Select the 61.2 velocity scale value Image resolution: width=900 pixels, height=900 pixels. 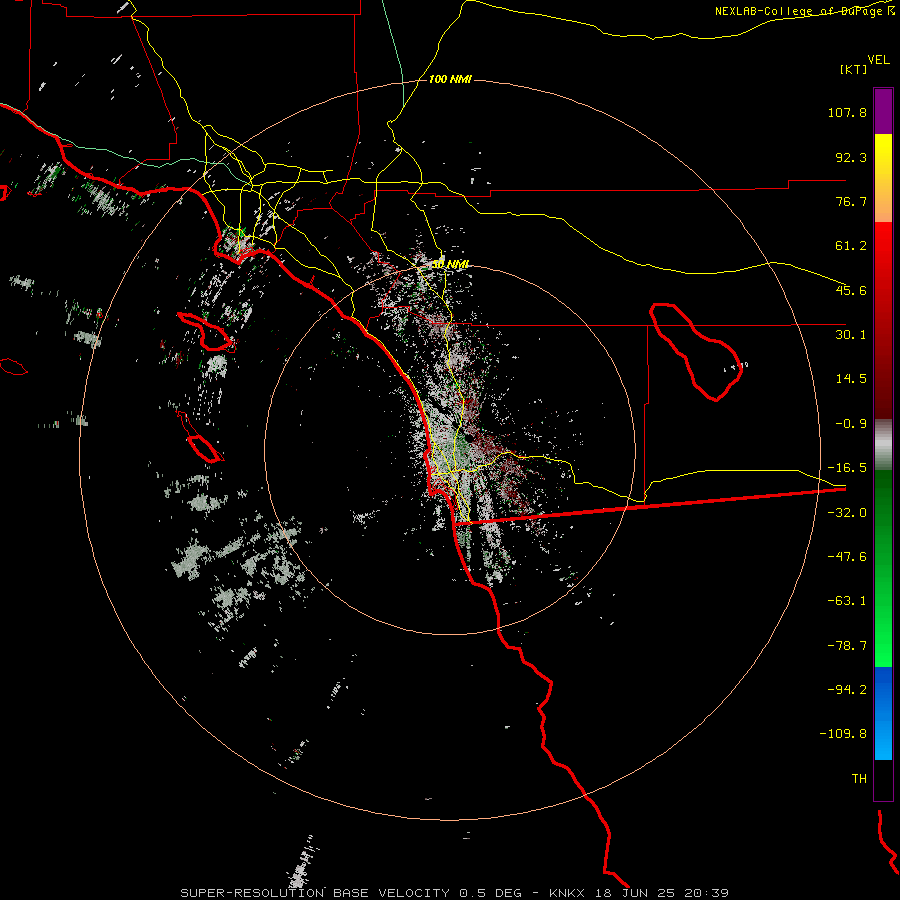851,246
